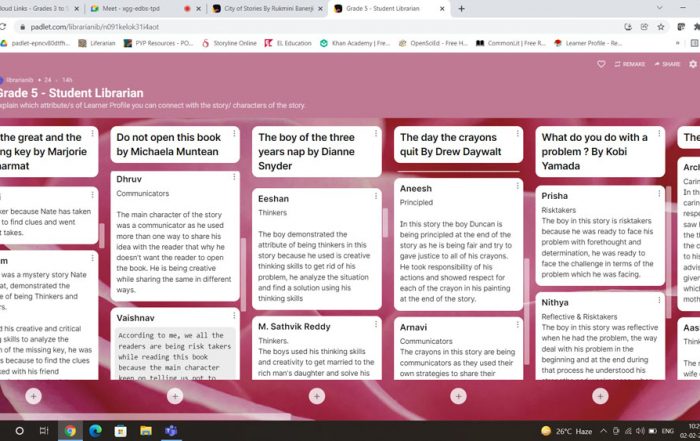
Task: Open padlet-epncv80dtfh bookmark
Action: coord(36,43)
